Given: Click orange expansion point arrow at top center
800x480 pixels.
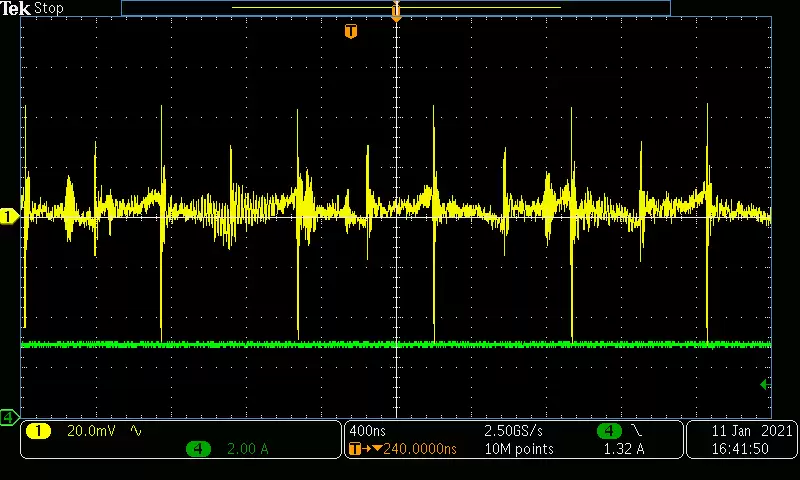Looking at the screenshot, I should tap(396, 12).
